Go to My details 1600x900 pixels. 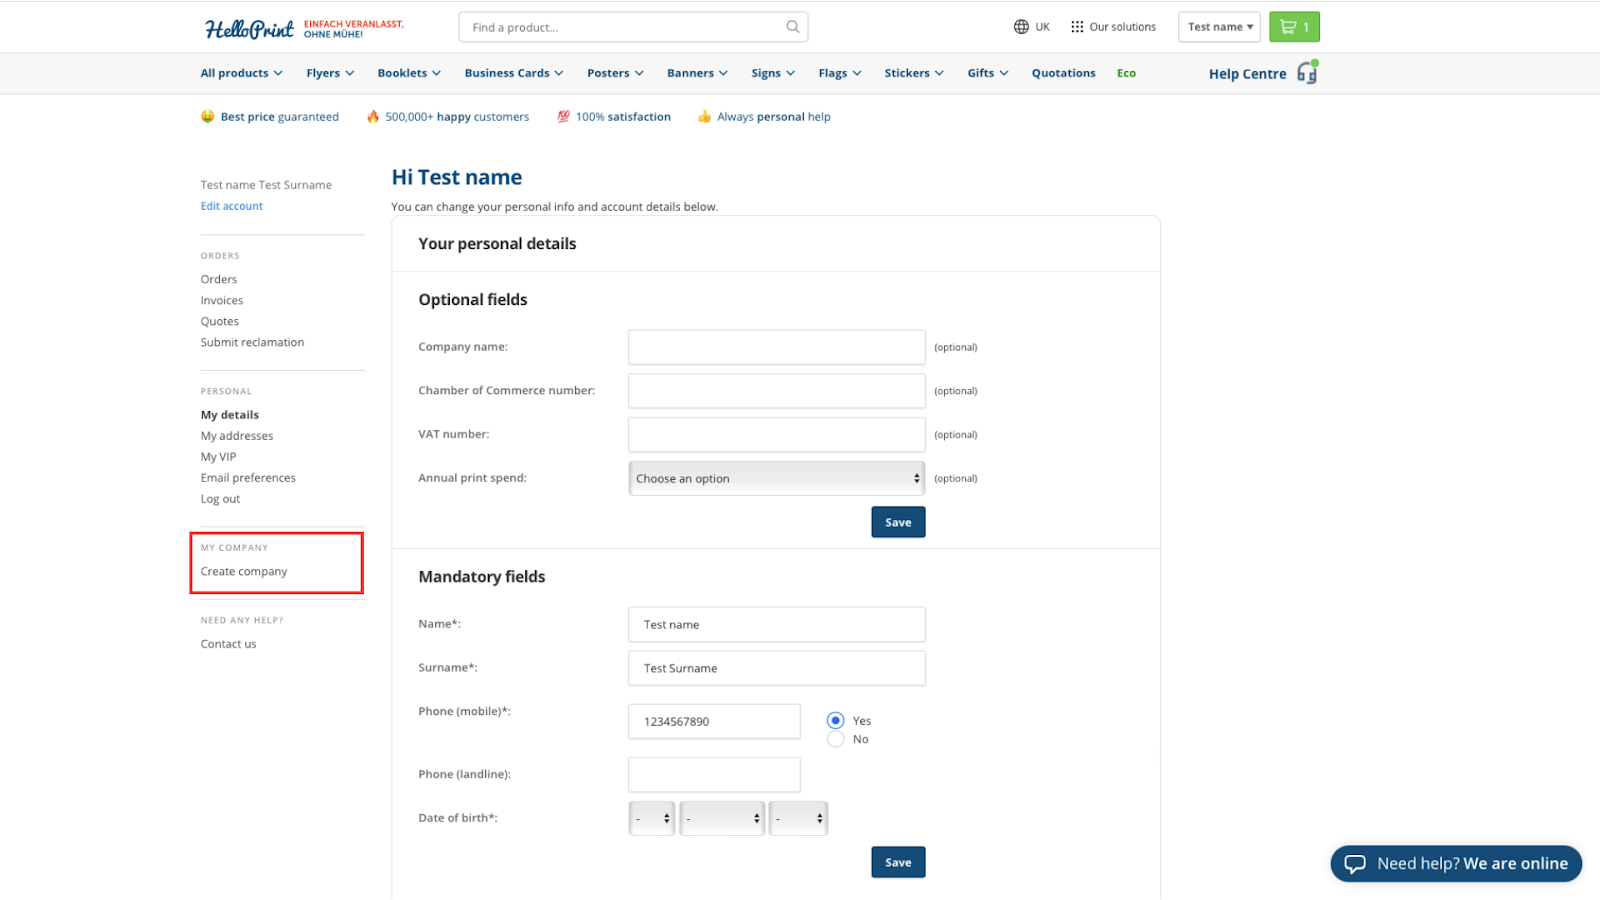(x=230, y=415)
